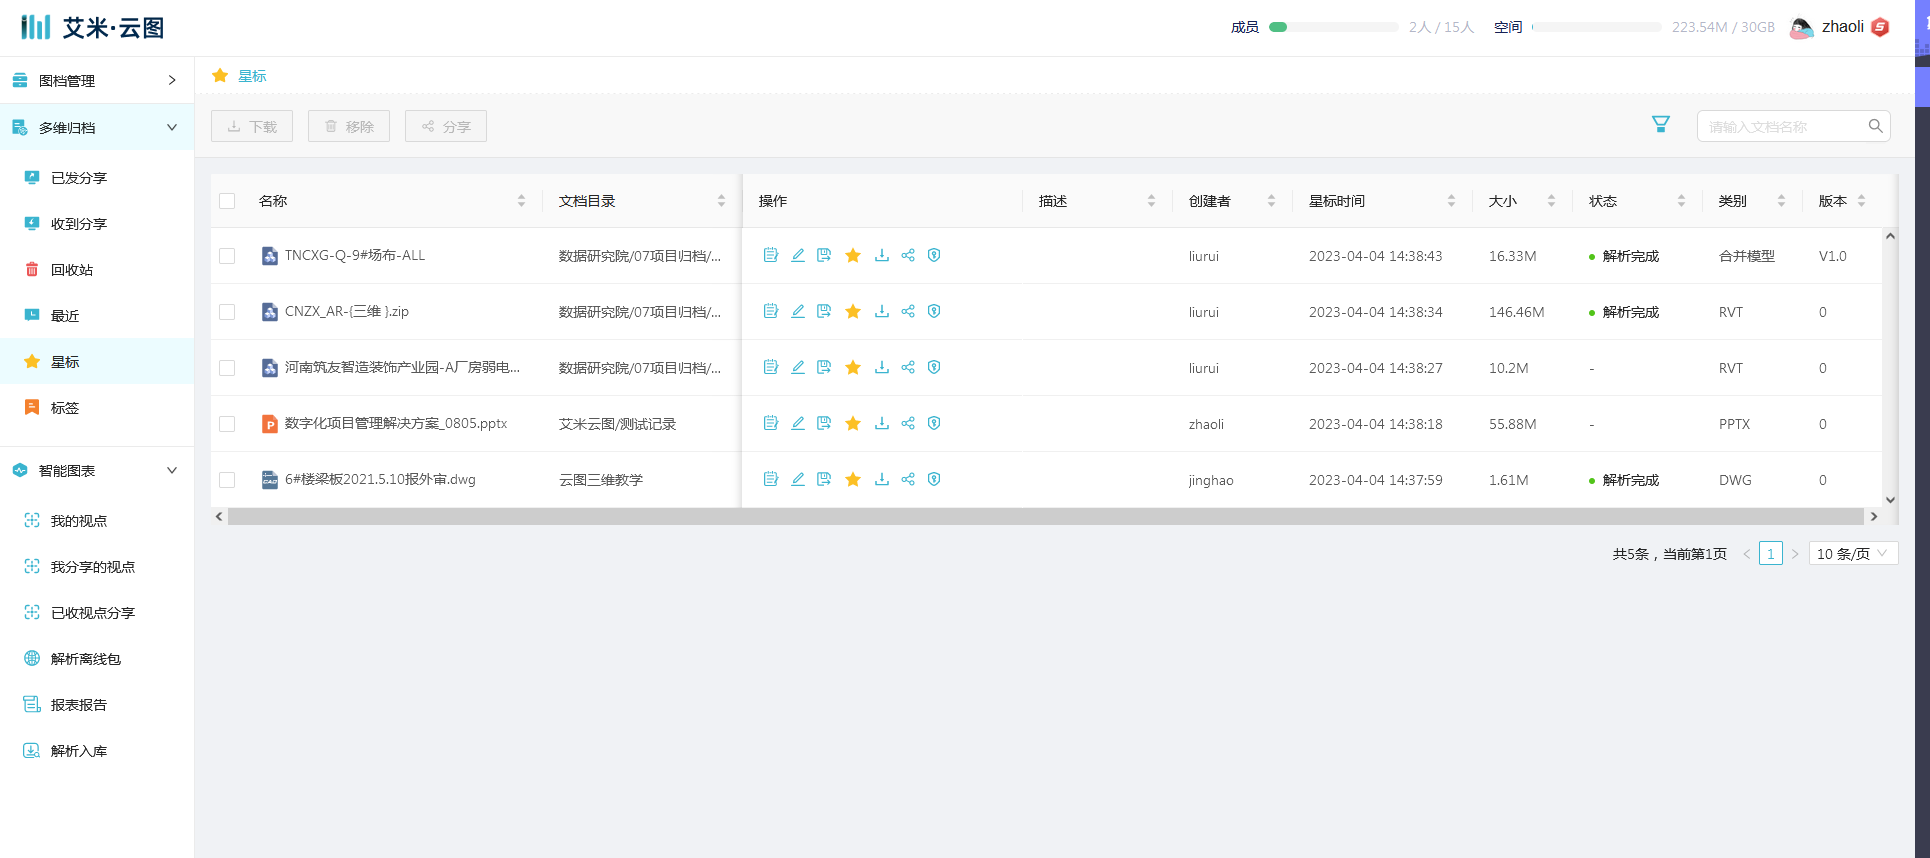Click save-as icon in TNCXG-Q-9 row

[824, 256]
